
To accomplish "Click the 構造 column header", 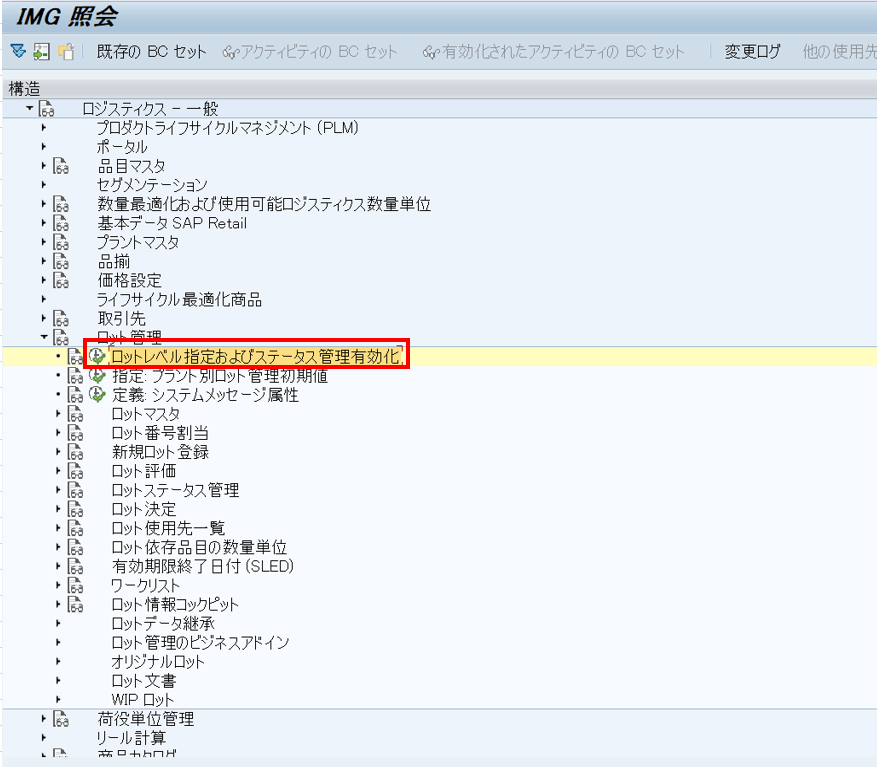I will pyautogui.click(x=24, y=88).
